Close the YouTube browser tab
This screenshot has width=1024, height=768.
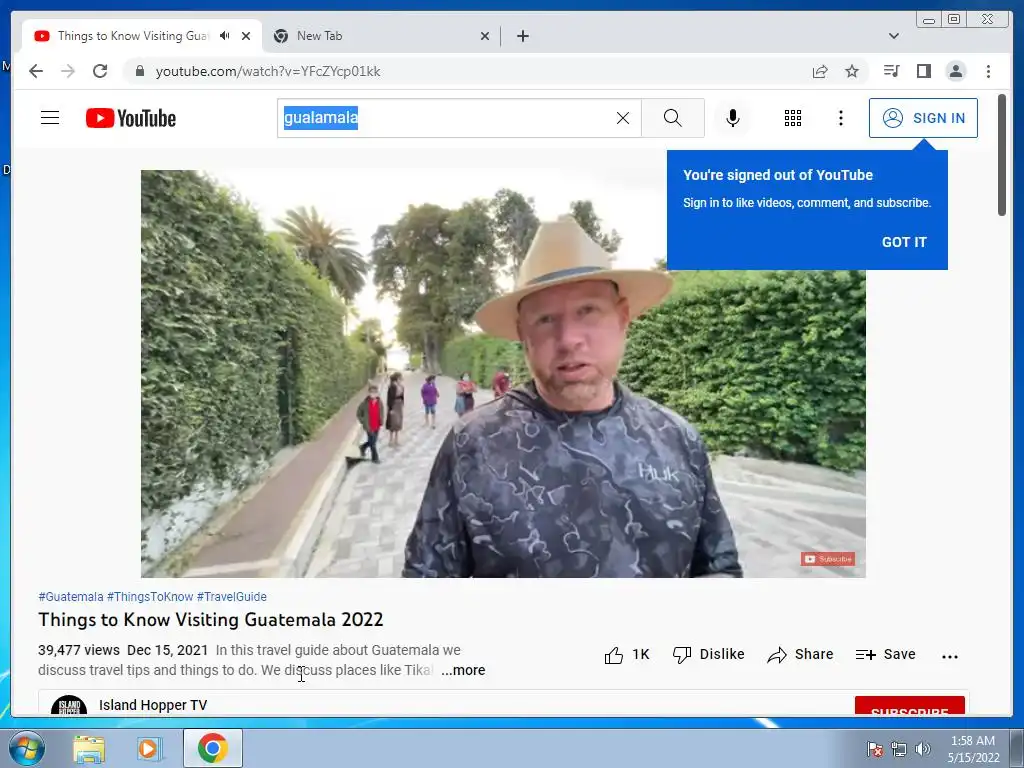pyautogui.click(x=246, y=36)
